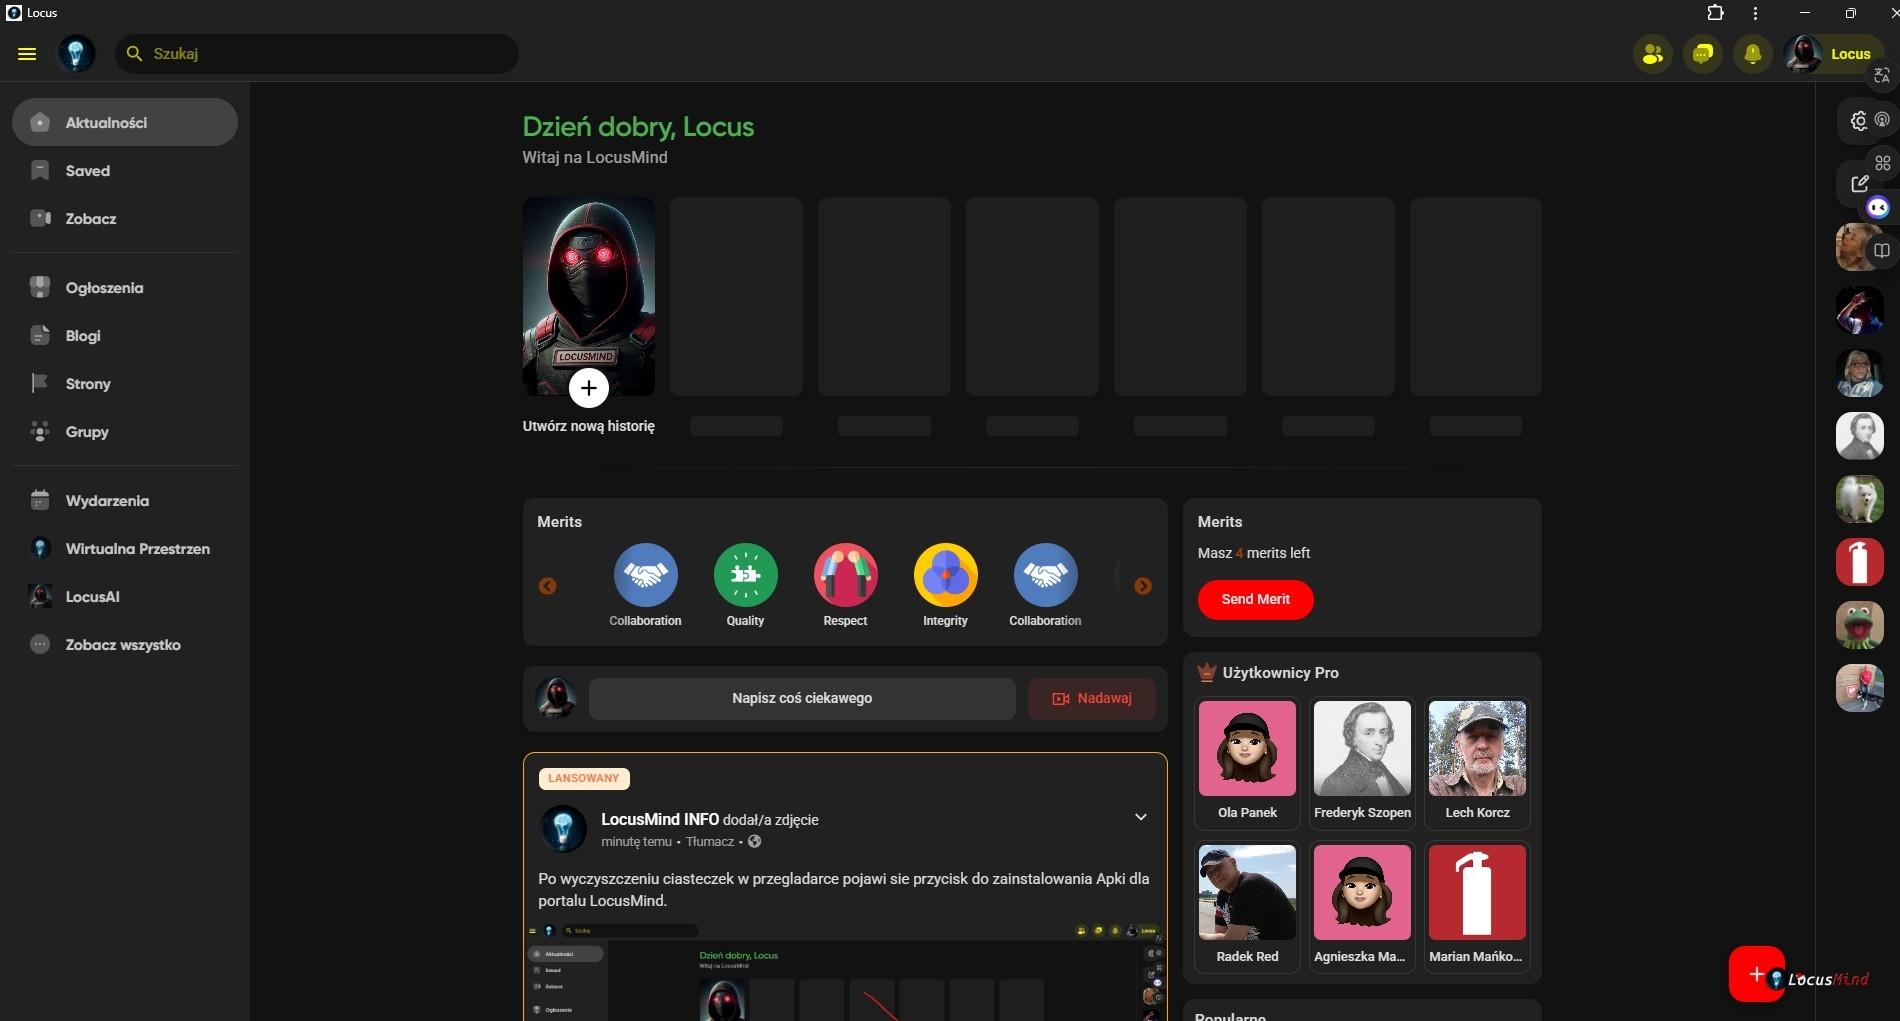1900x1021 pixels.
Task: Click the plus to create new story
Action: click(x=589, y=388)
